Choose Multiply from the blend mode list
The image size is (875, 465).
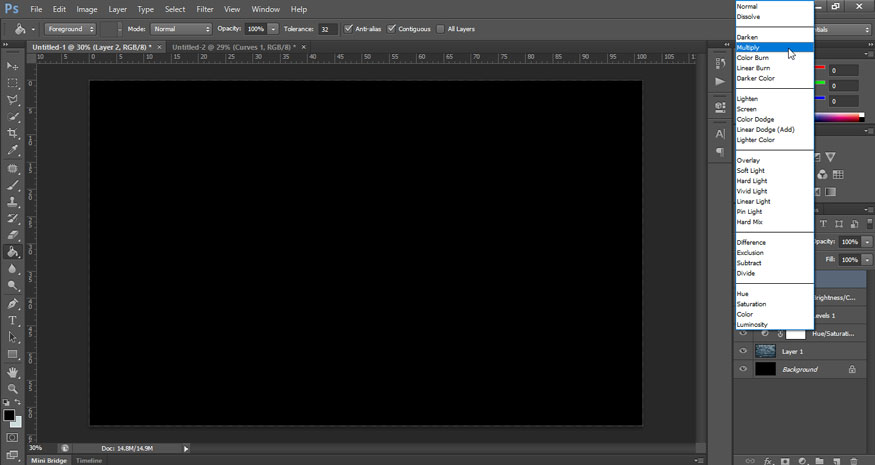pyautogui.click(x=749, y=47)
